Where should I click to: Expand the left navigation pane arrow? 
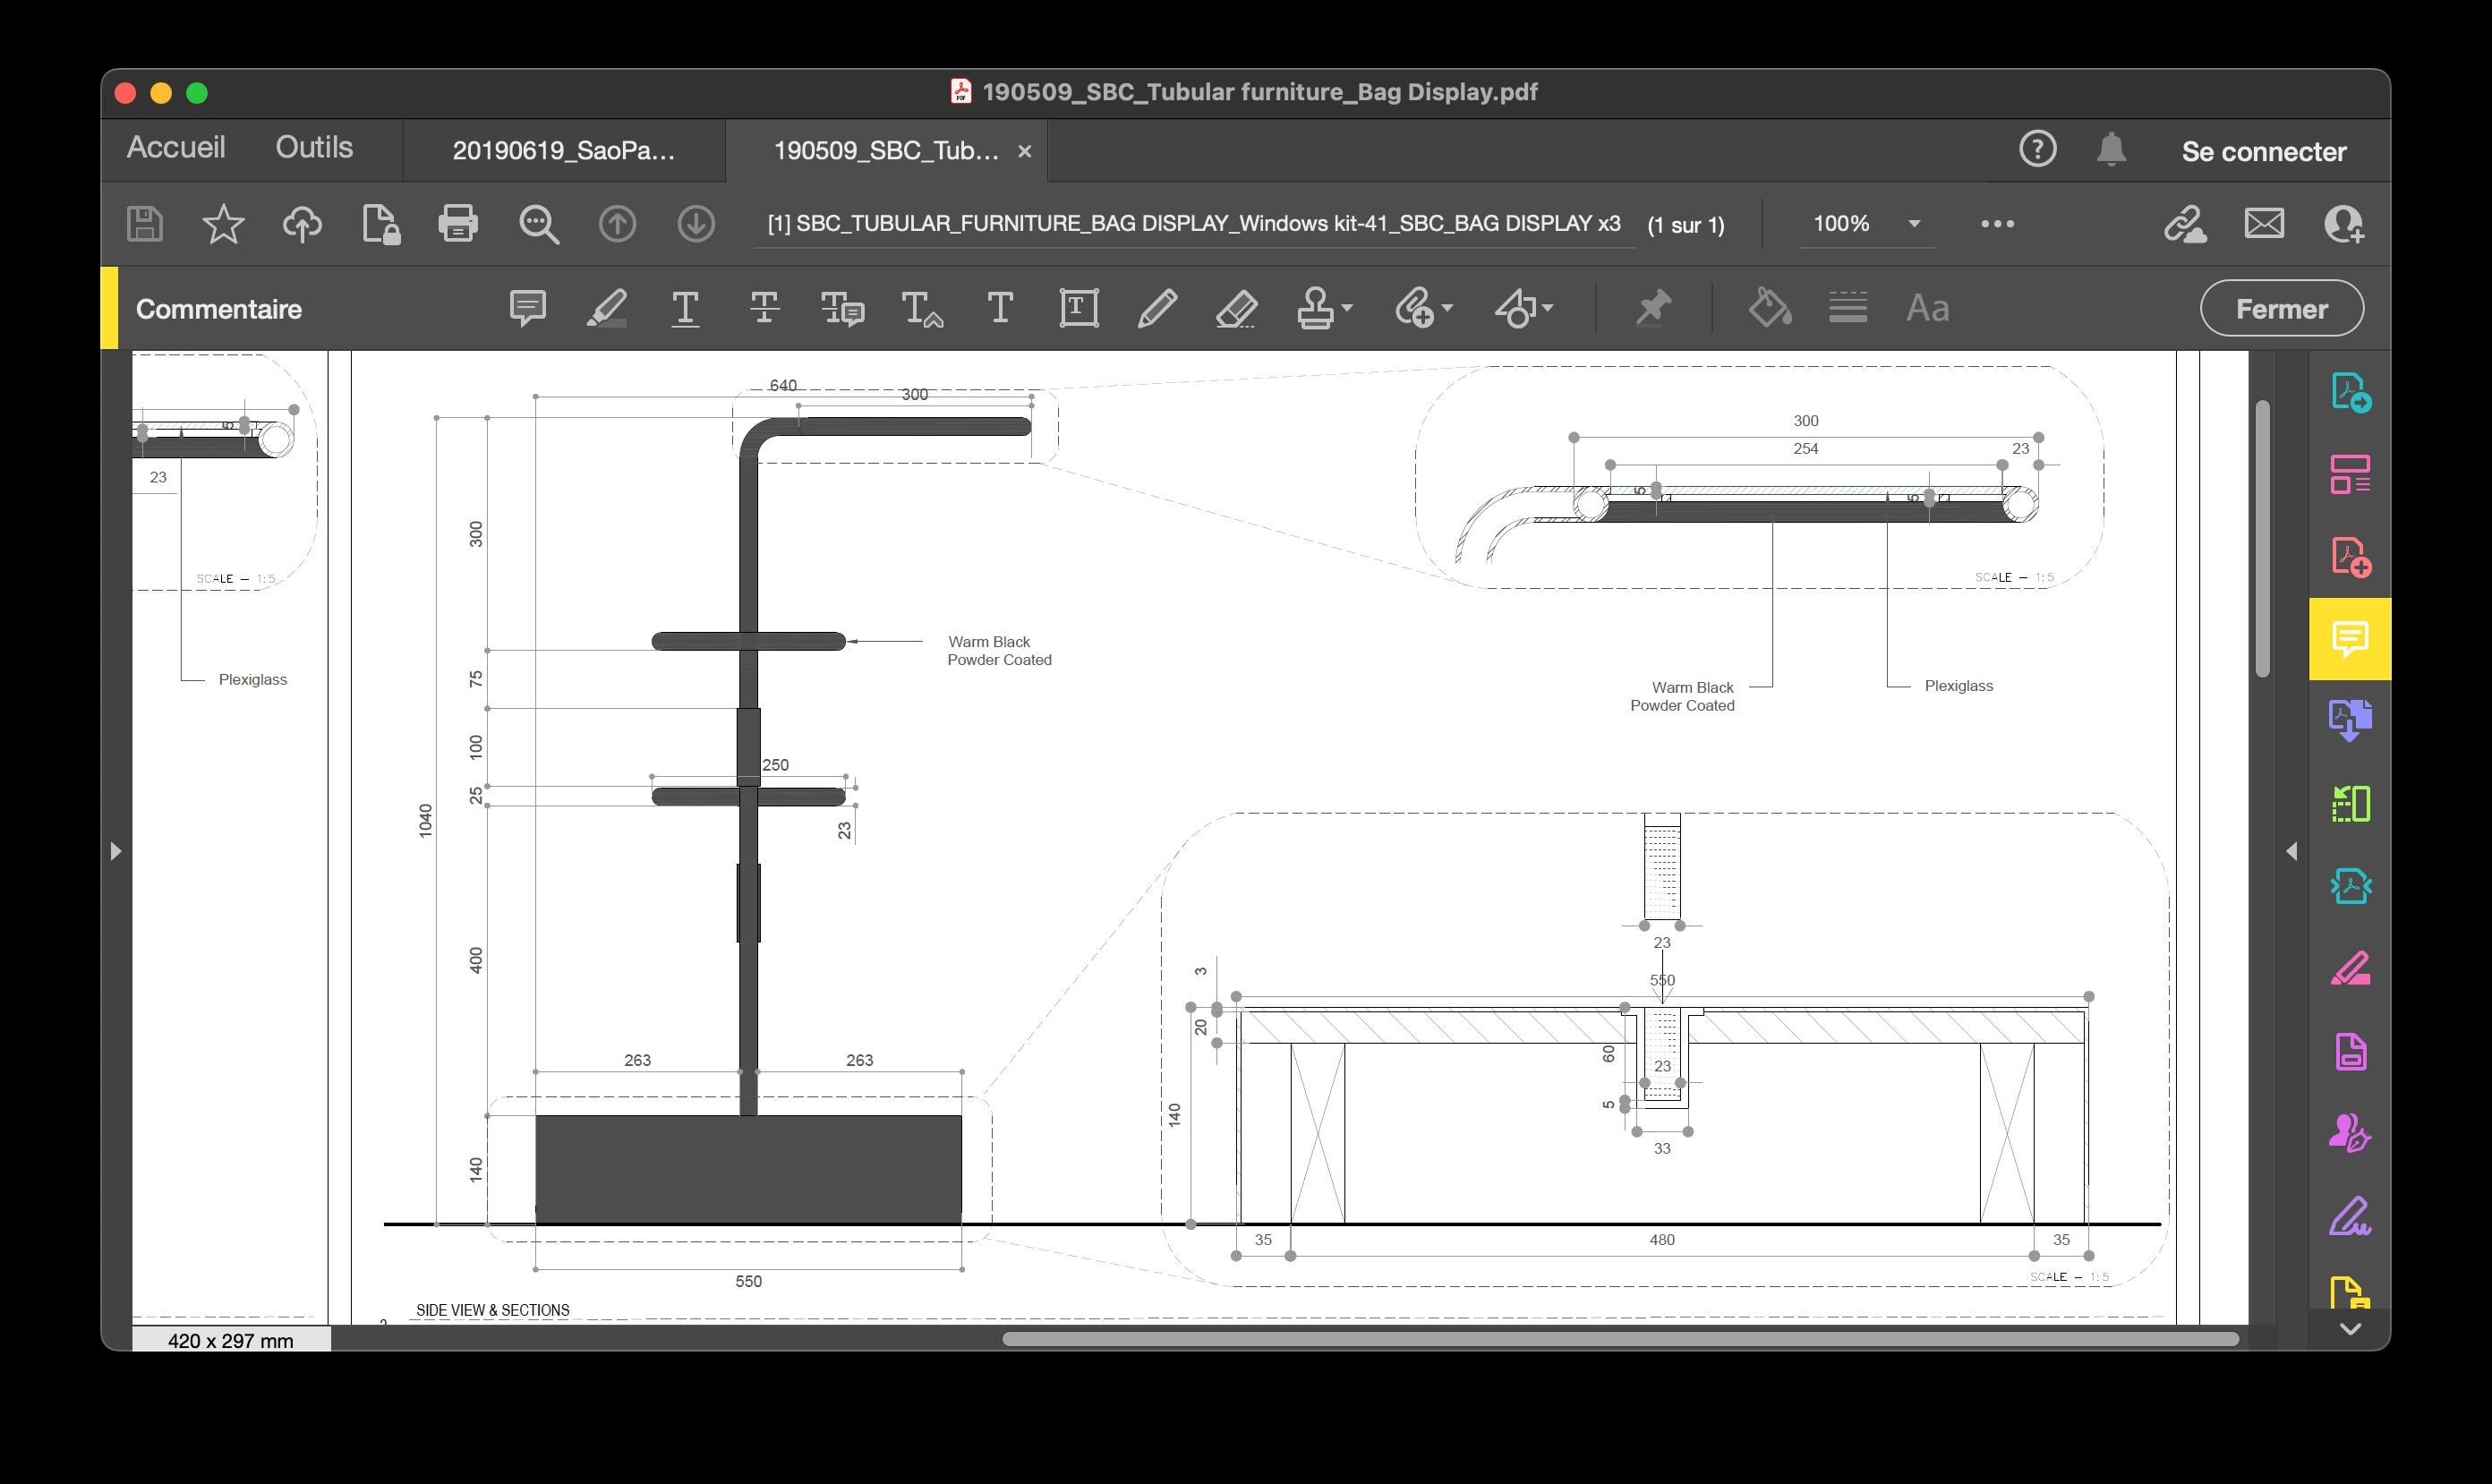point(116,851)
